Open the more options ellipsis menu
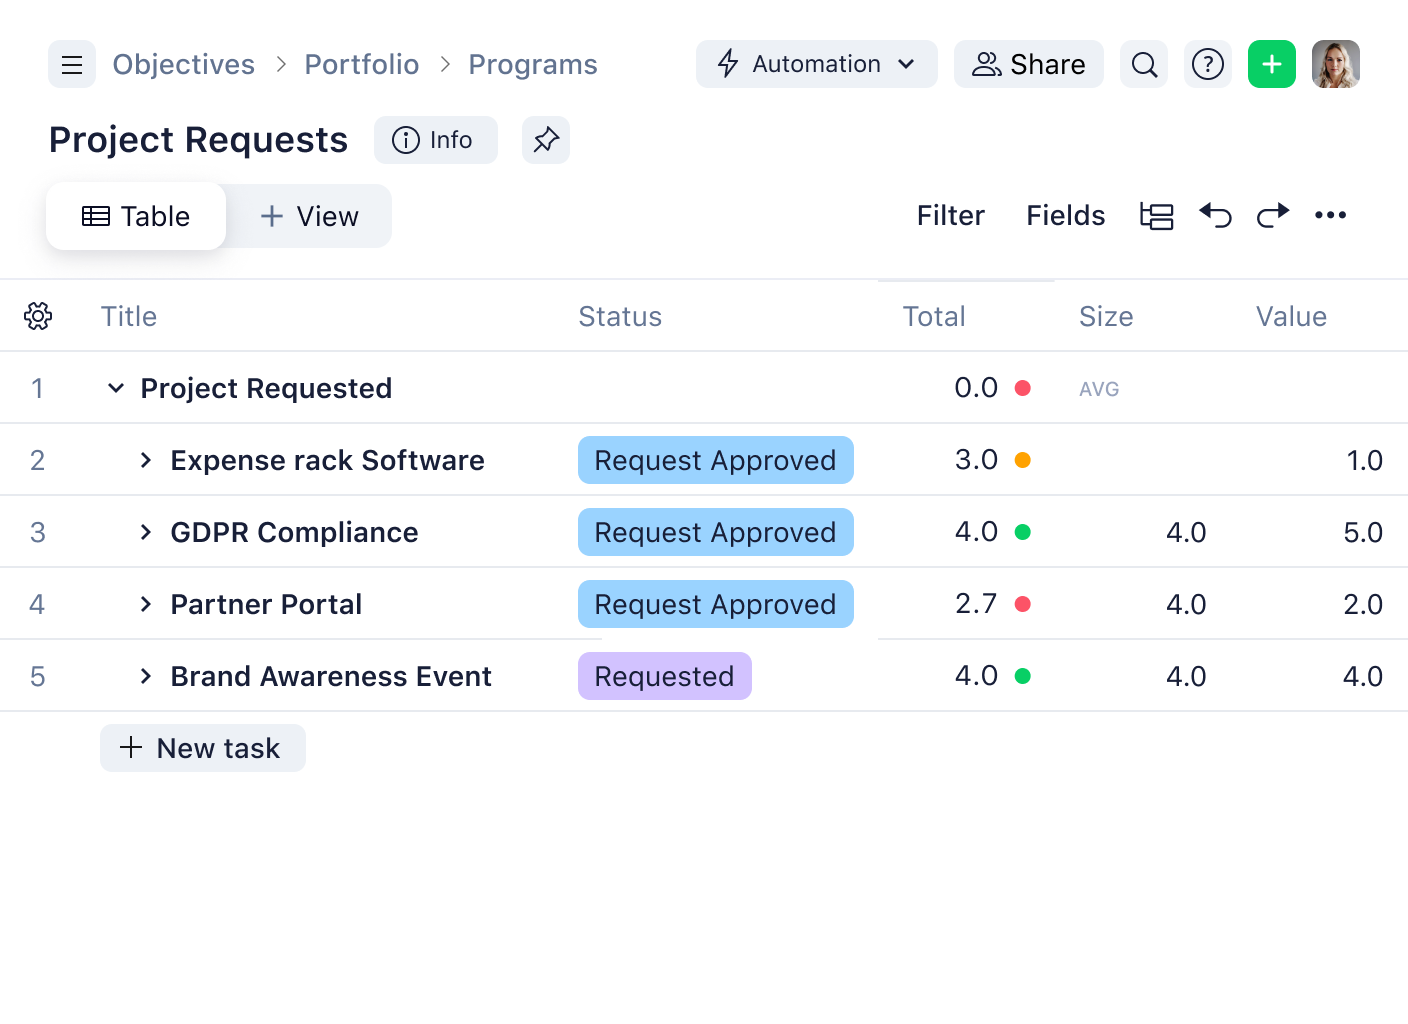 1330,215
